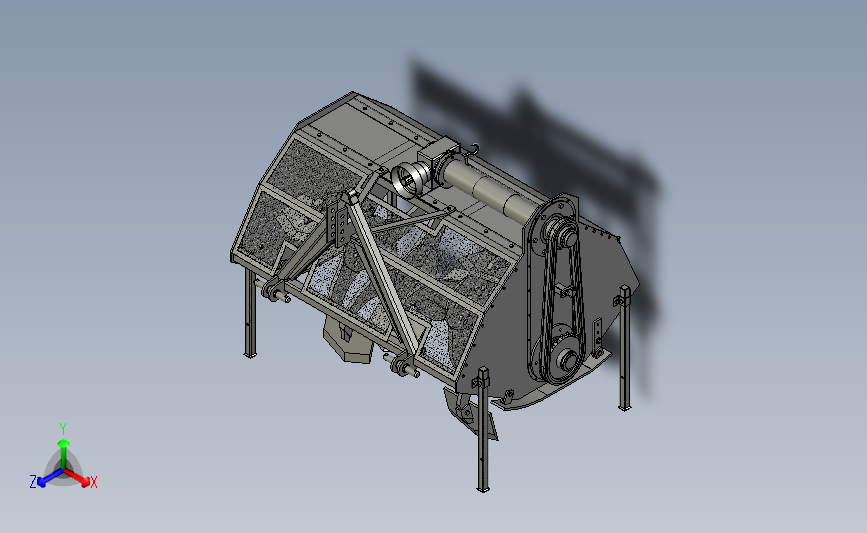Click the red X axis arrow
Screen dimensions: 867x533
[77, 477]
